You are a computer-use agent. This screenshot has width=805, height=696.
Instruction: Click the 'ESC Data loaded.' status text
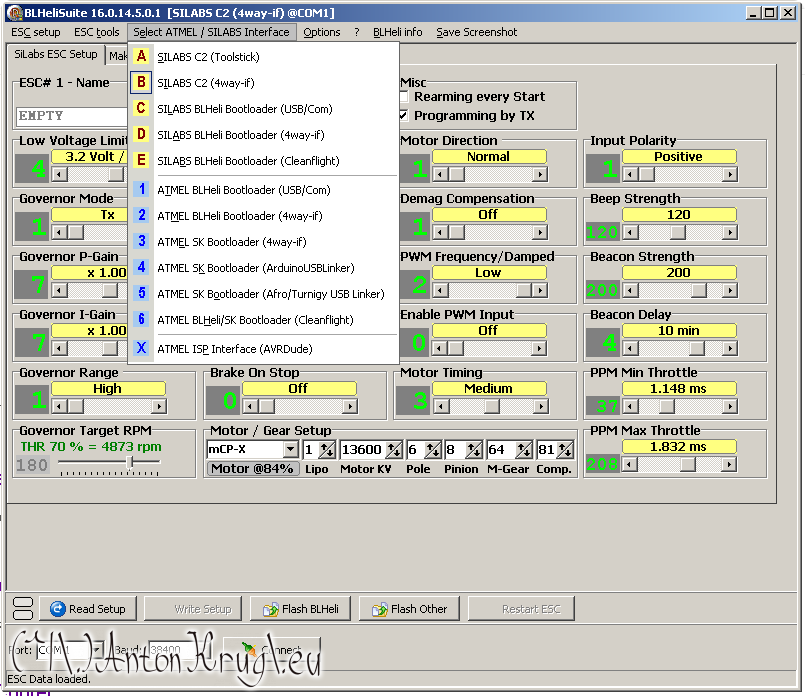pyautogui.click(x=49, y=679)
